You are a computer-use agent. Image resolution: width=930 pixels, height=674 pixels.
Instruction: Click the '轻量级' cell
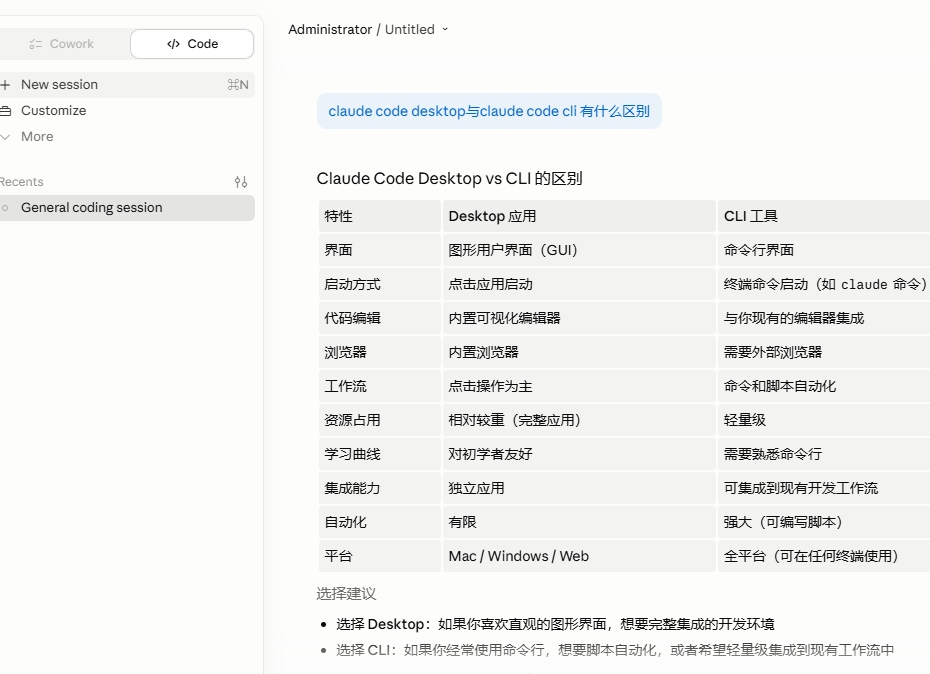tap(824, 420)
